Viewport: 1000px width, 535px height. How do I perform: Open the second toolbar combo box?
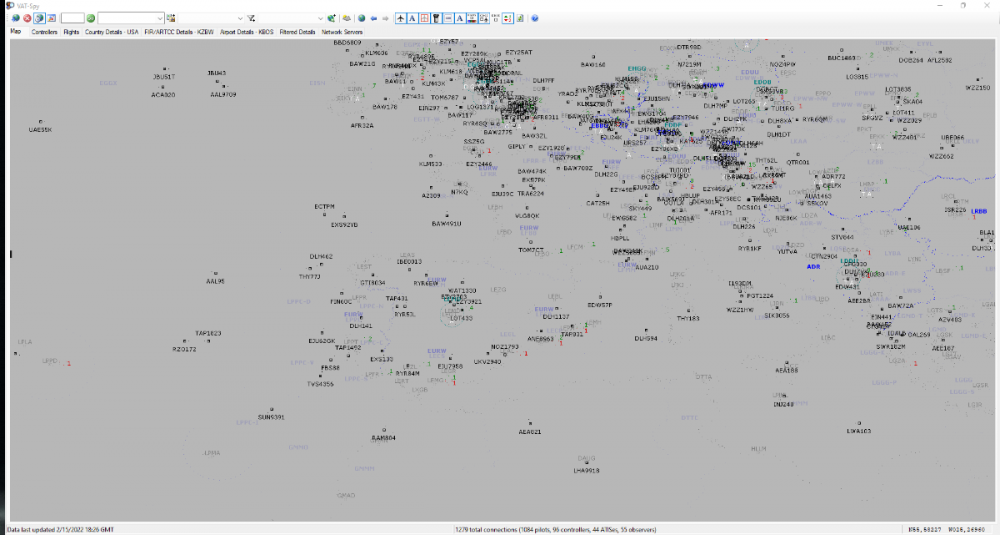pos(211,18)
